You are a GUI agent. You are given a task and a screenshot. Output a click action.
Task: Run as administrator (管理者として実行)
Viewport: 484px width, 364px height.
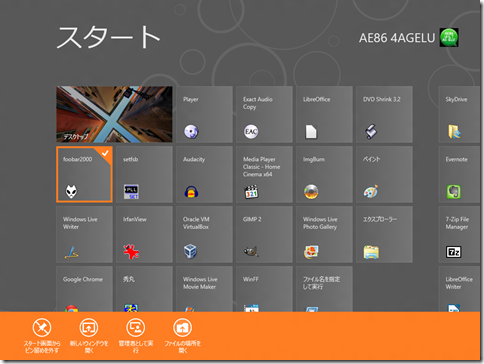tap(136, 335)
